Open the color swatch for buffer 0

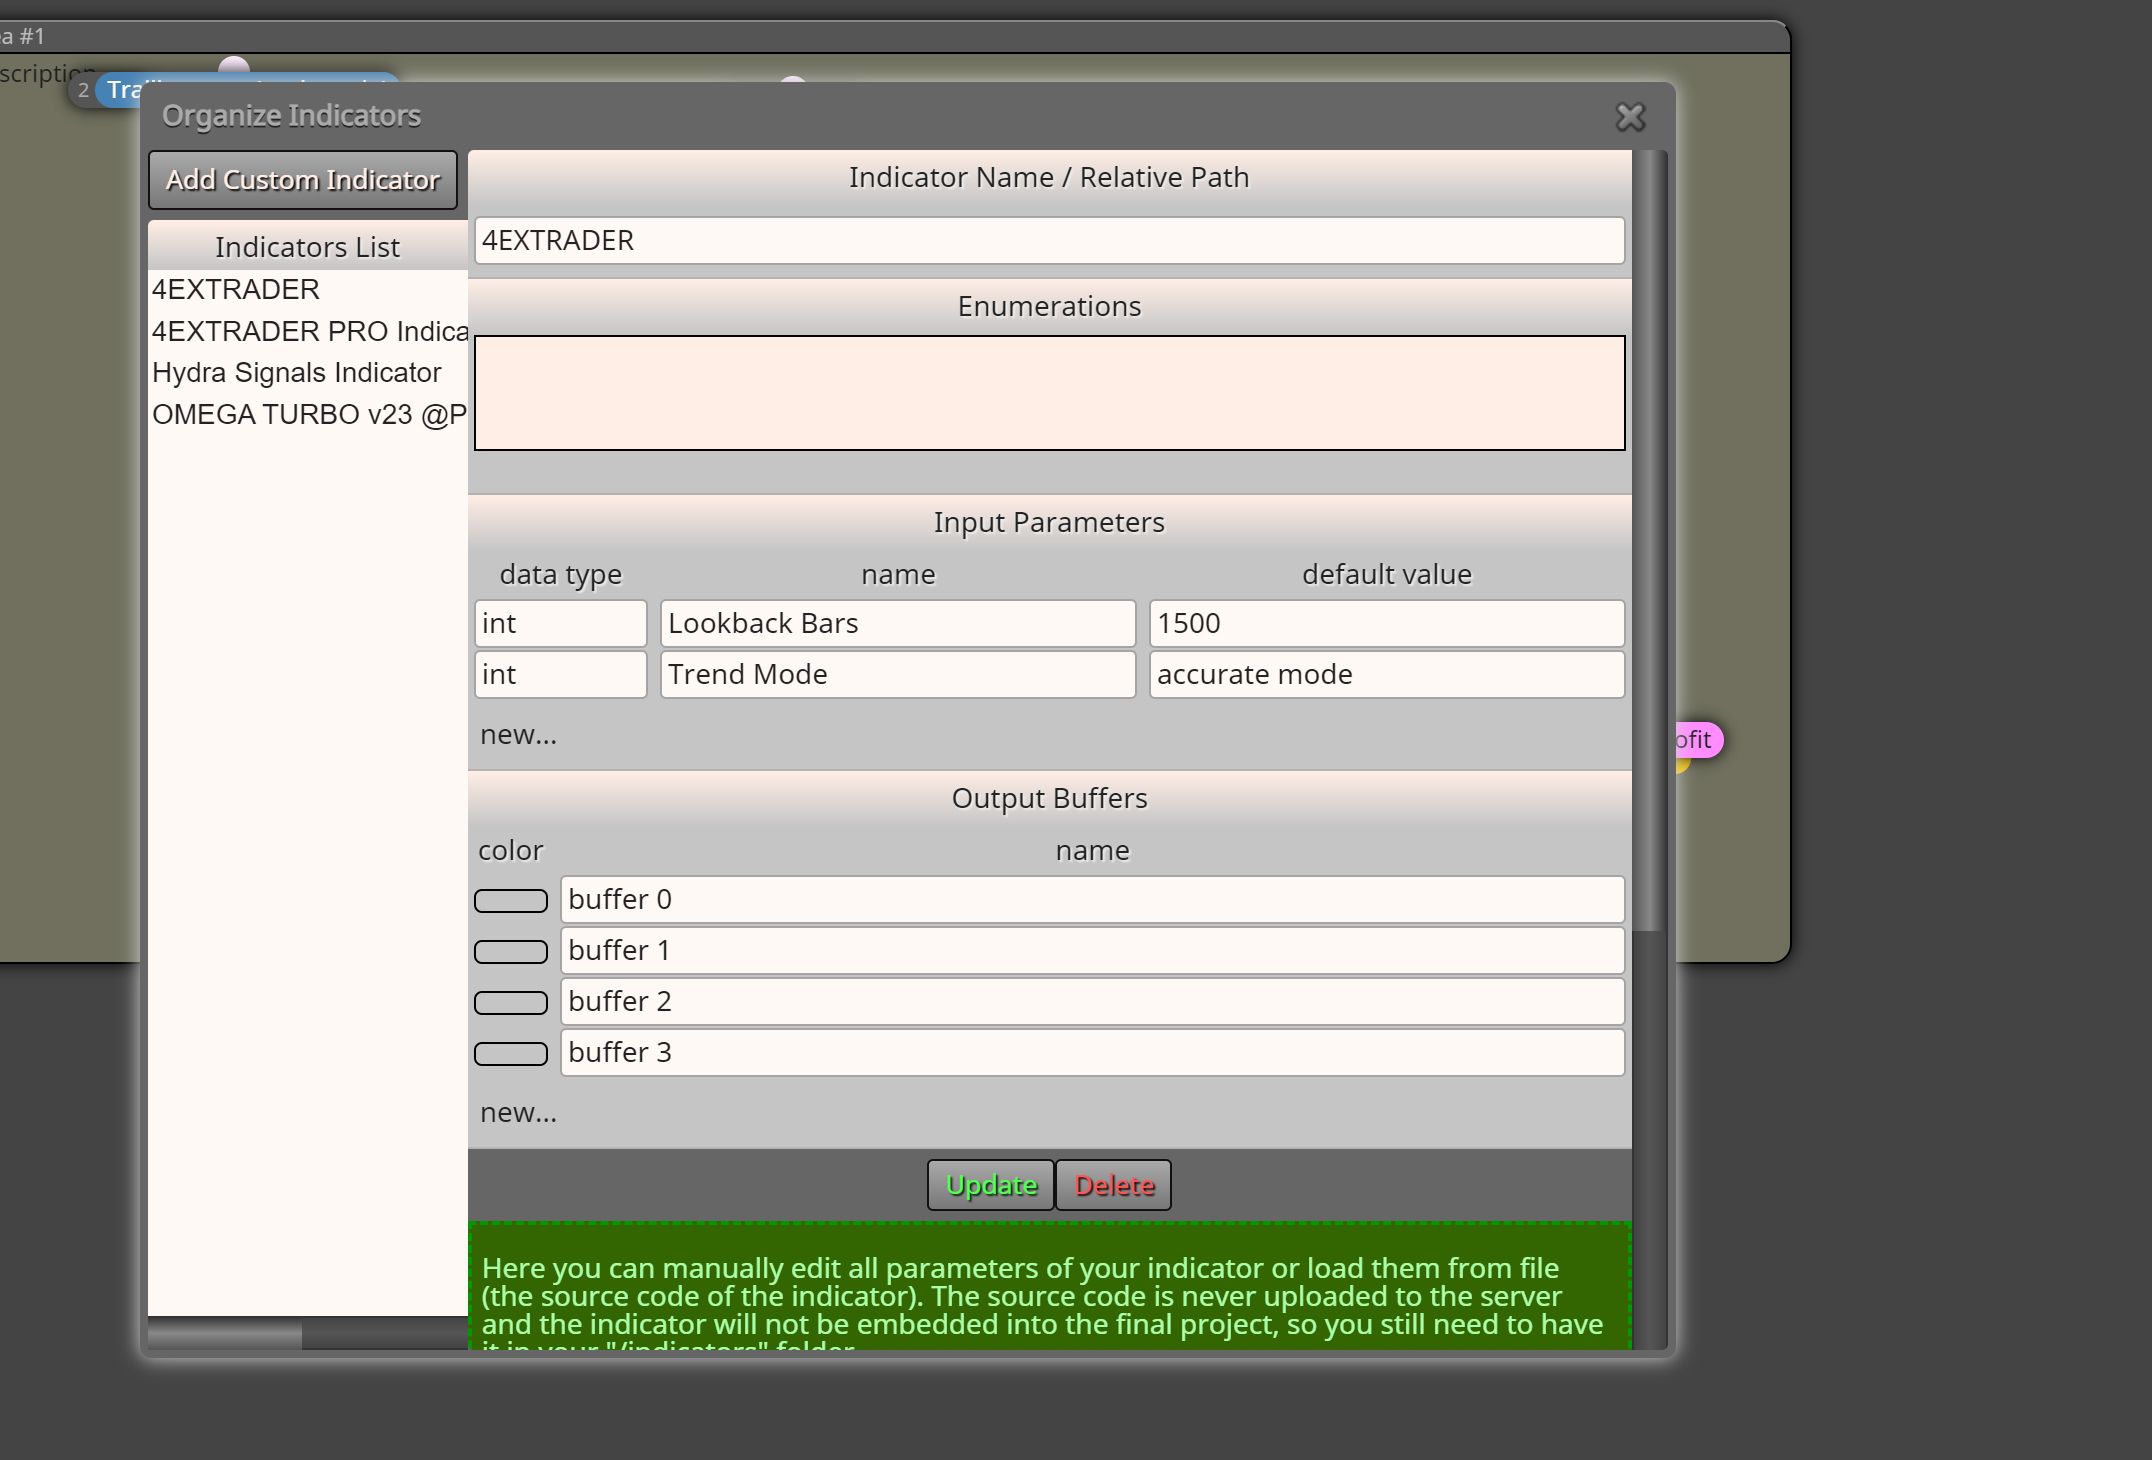(511, 901)
